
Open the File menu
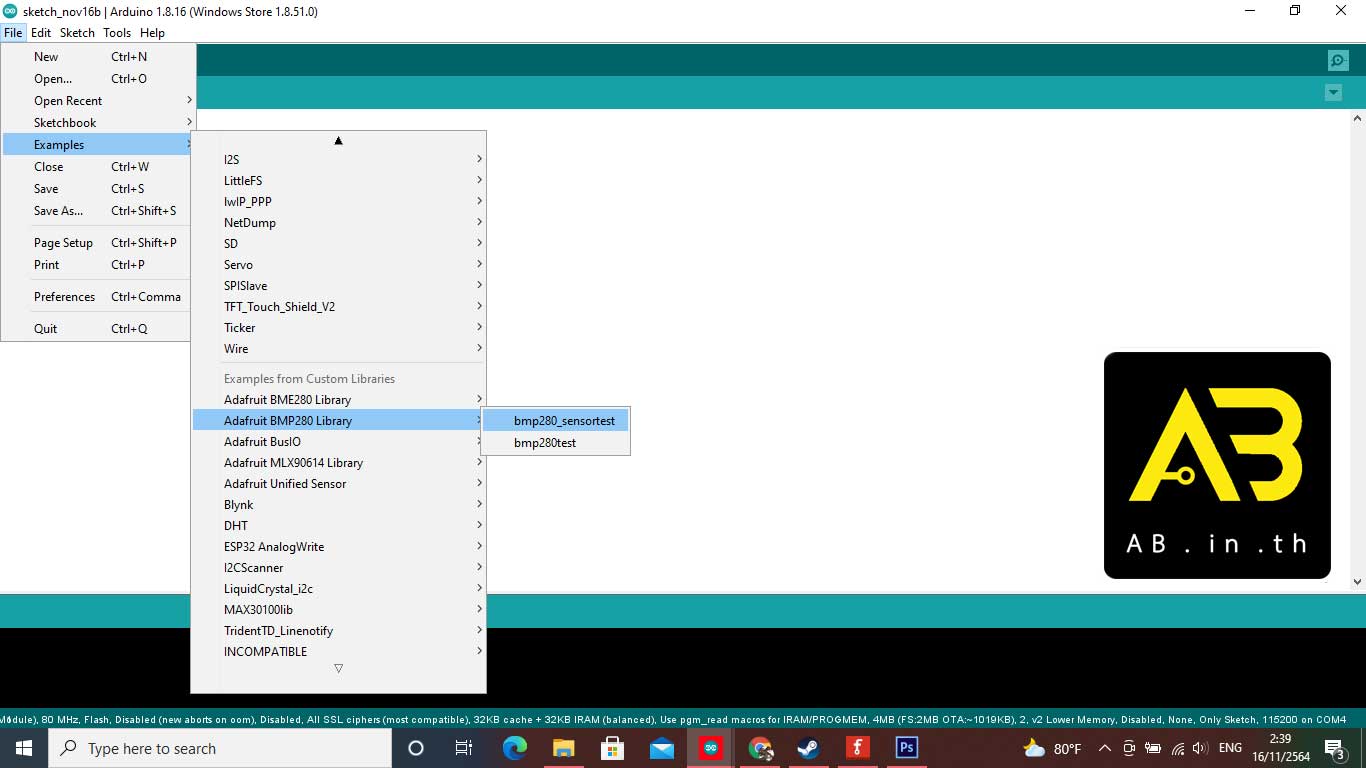point(13,33)
